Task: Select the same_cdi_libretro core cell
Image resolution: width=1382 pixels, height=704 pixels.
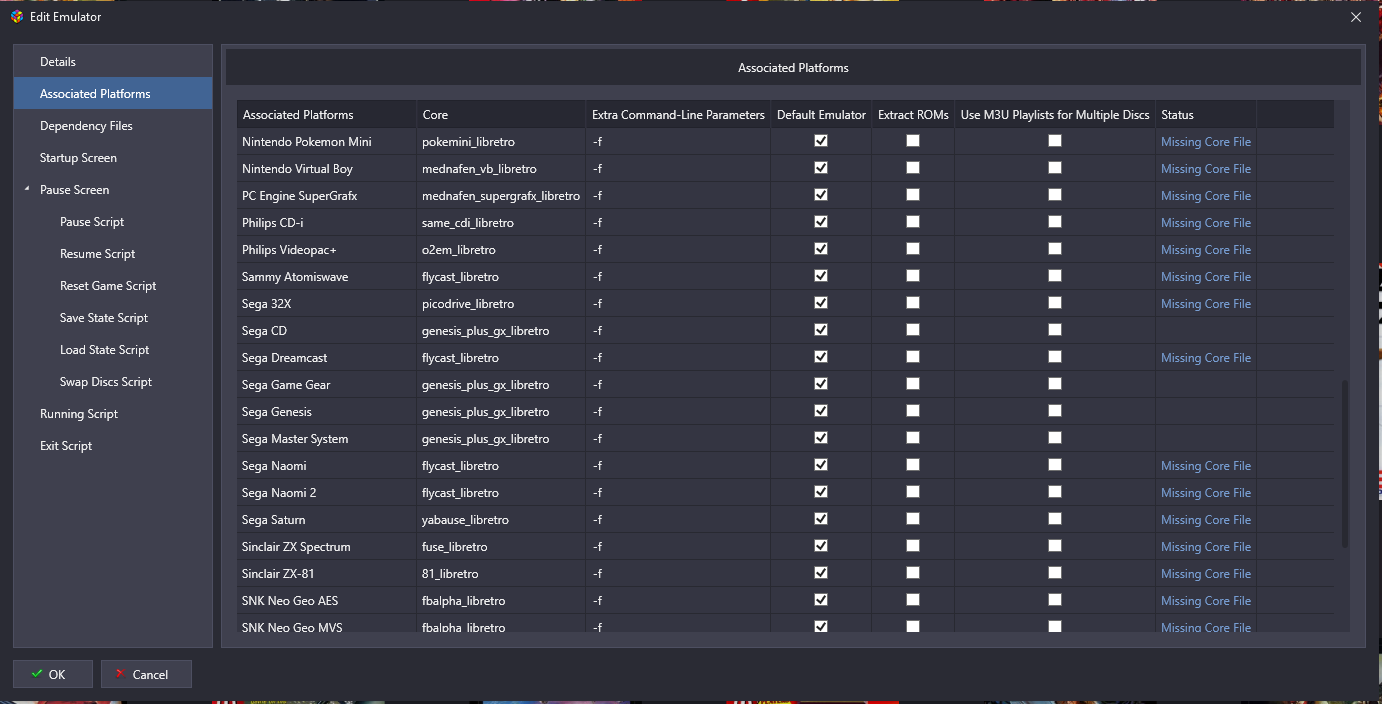Action: click(501, 223)
